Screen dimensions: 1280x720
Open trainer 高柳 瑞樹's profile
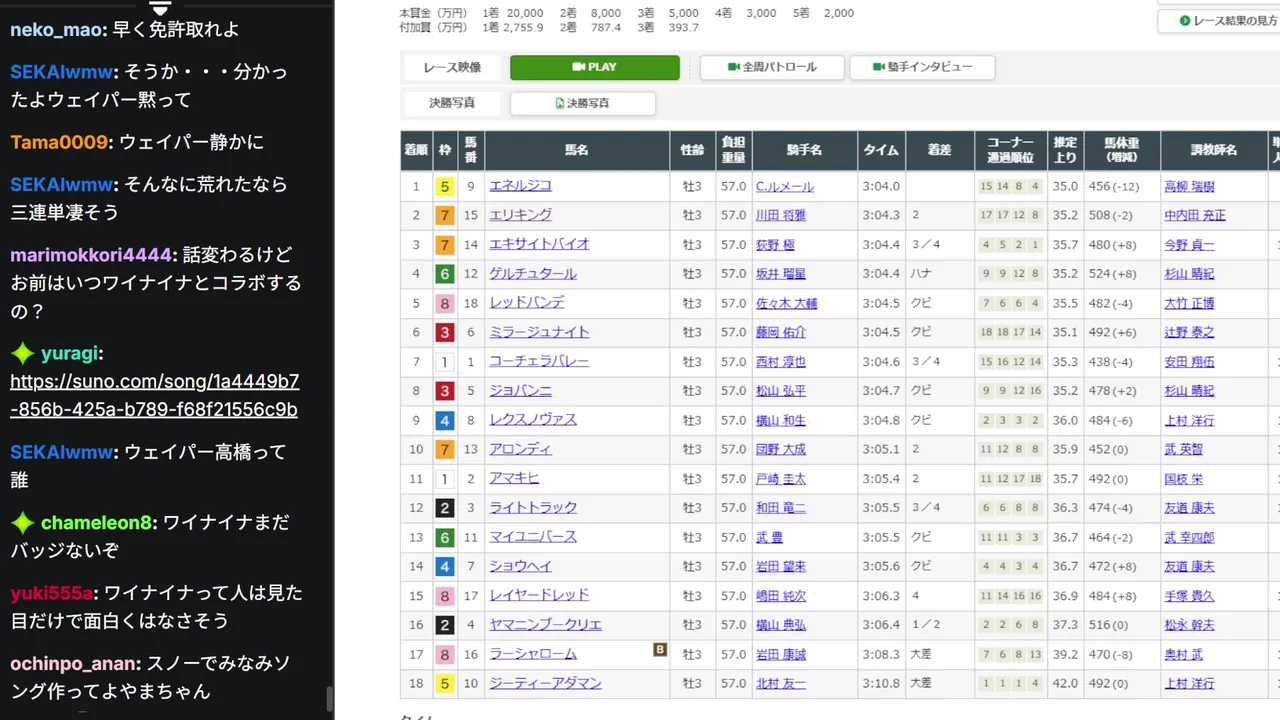coord(1190,186)
